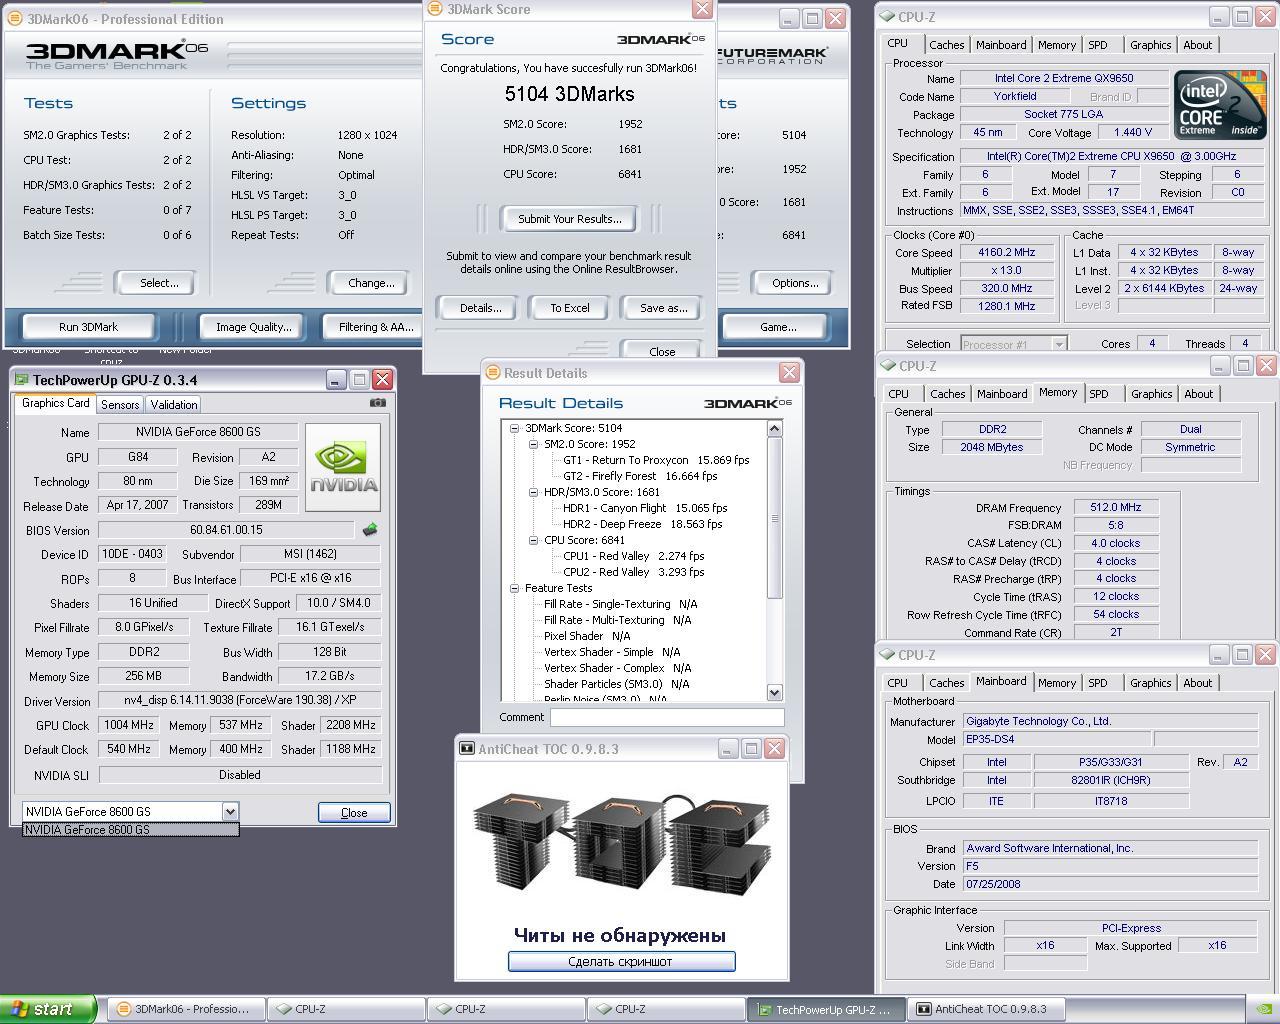The height and width of the screenshot is (1024, 1280).
Task: Click the Filtering & AA button
Action: pos(371,327)
